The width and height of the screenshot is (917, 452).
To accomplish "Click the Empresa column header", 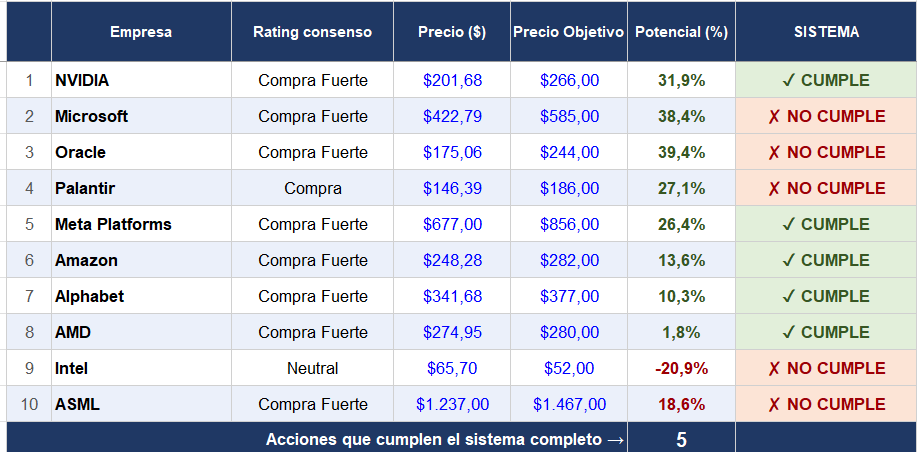I will (x=141, y=32).
